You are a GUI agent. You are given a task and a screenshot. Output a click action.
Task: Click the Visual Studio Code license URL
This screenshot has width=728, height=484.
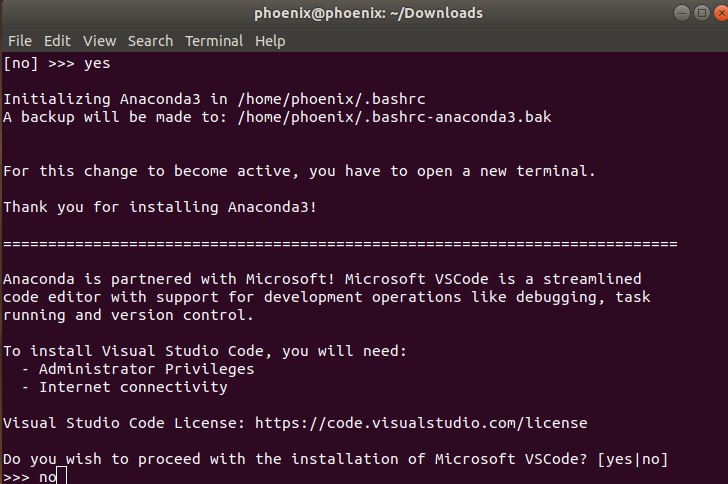click(421, 423)
